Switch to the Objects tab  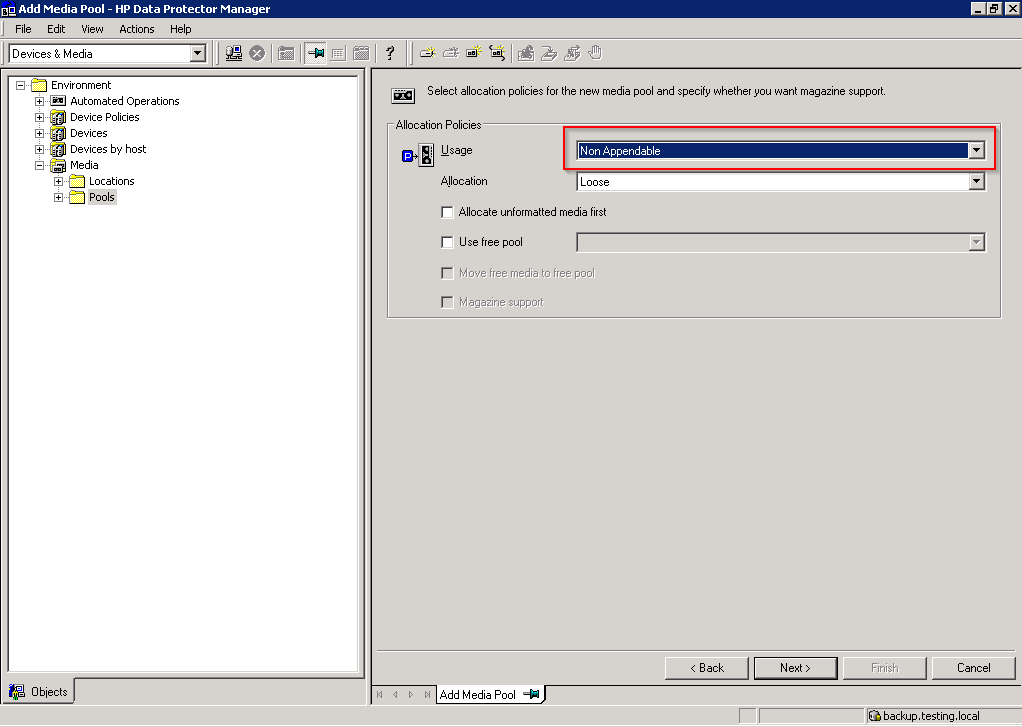(40, 691)
